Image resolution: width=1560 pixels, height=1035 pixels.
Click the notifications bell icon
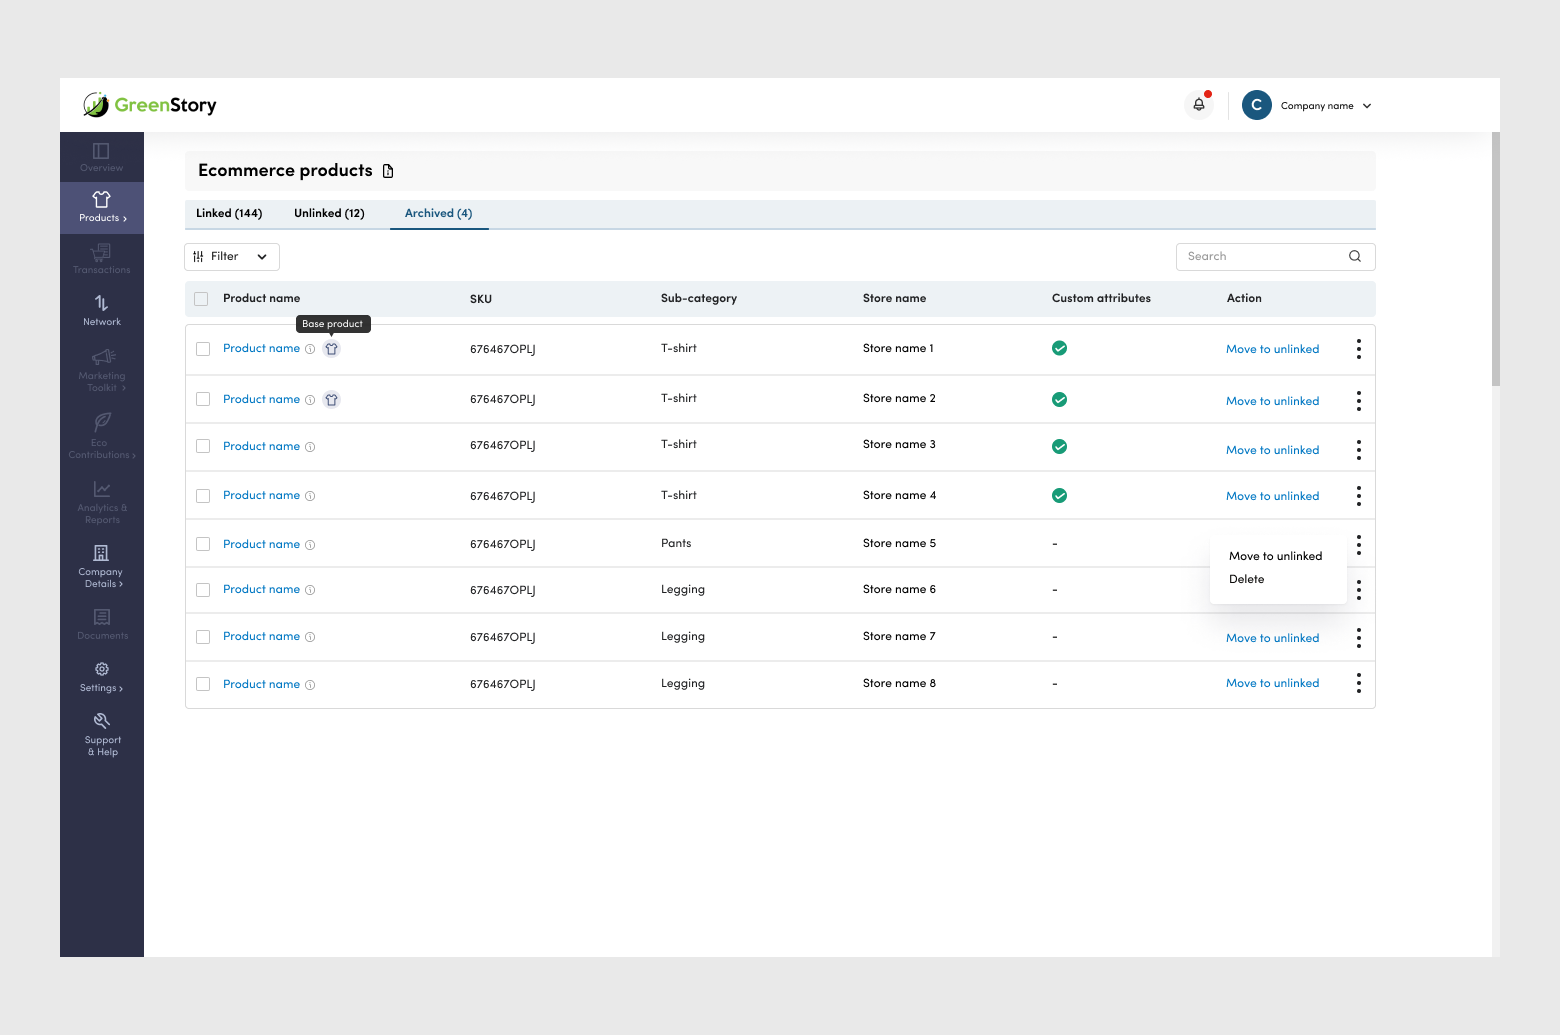coord(1198,105)
